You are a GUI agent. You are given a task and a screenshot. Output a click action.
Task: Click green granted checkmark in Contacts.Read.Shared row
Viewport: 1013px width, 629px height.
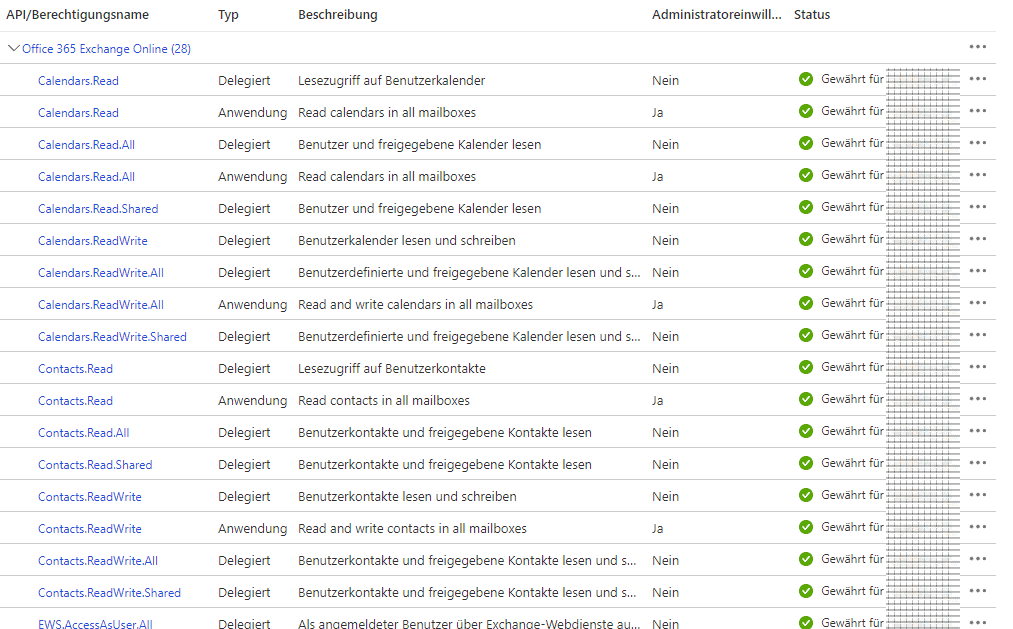(806, 464)
